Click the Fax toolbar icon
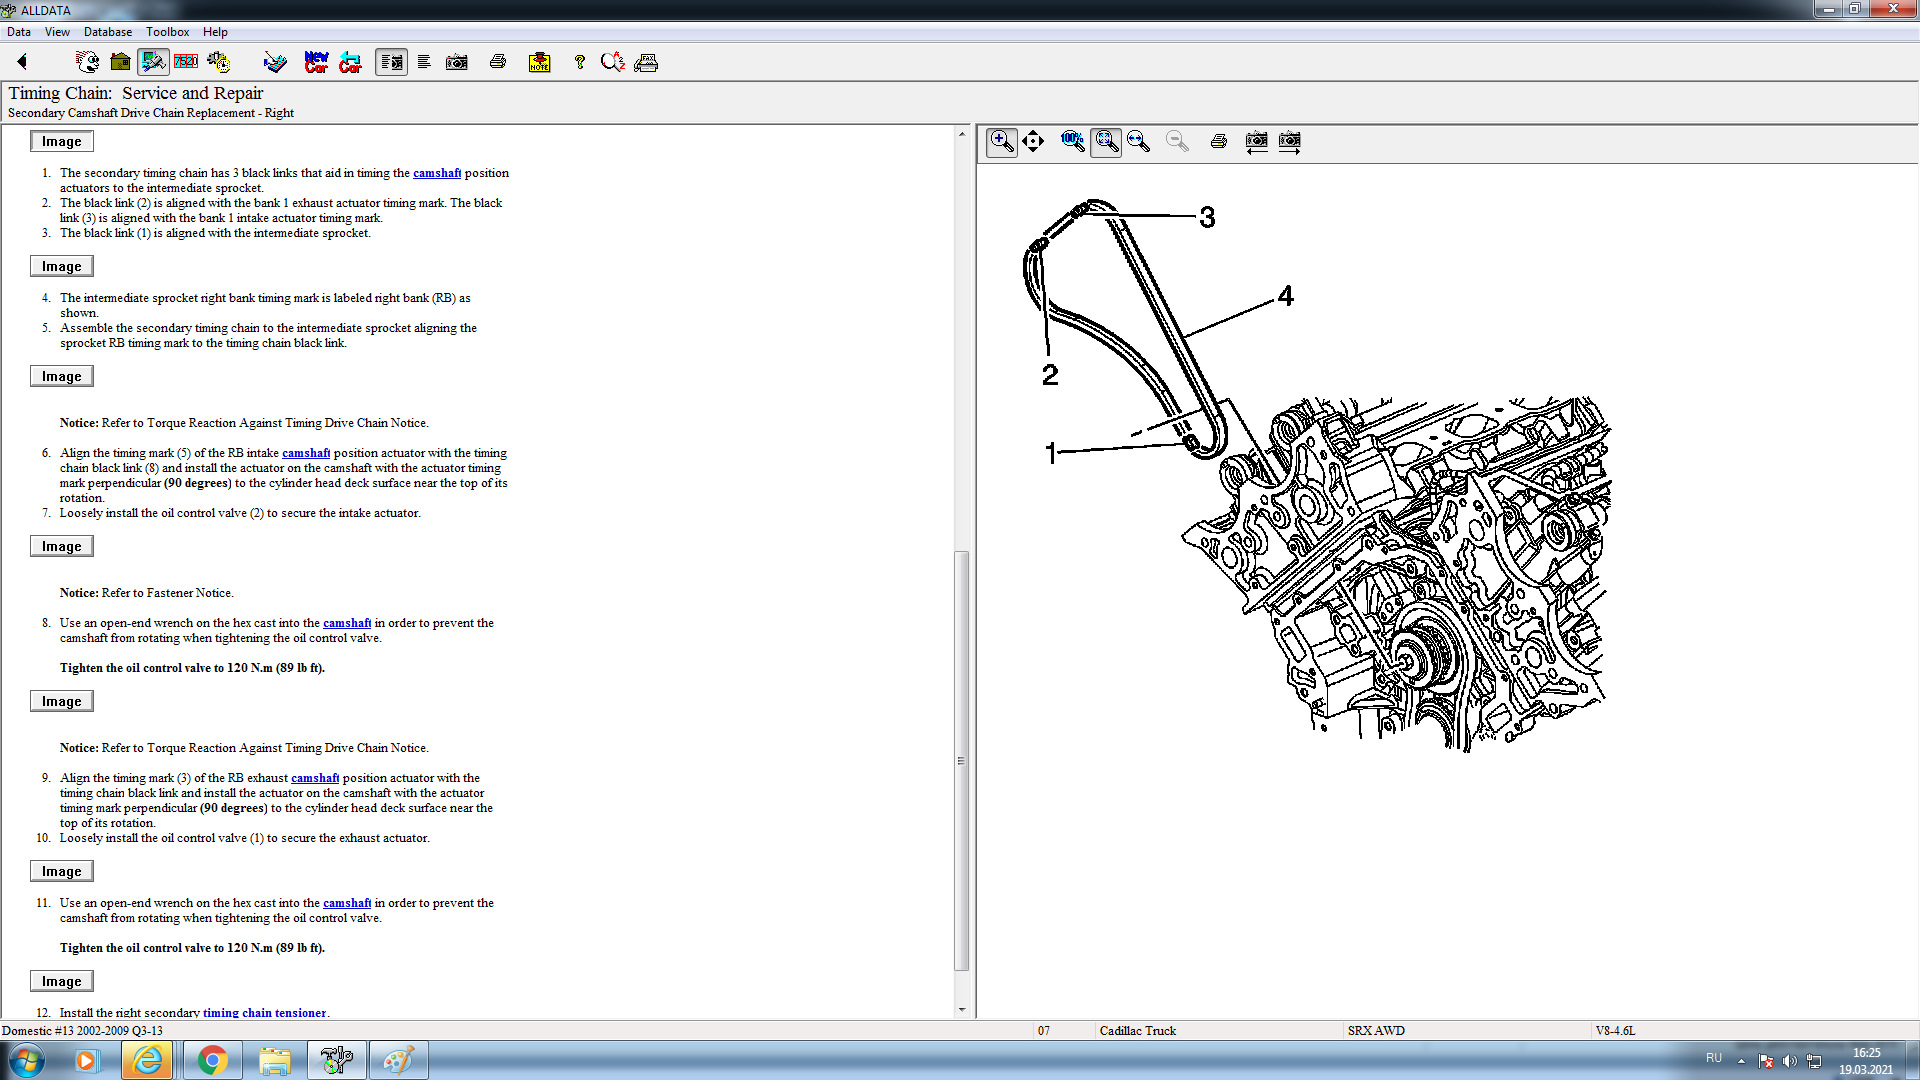Image resolution: width=1920 pixels, height=1080 pixels. tap(646, 62)
